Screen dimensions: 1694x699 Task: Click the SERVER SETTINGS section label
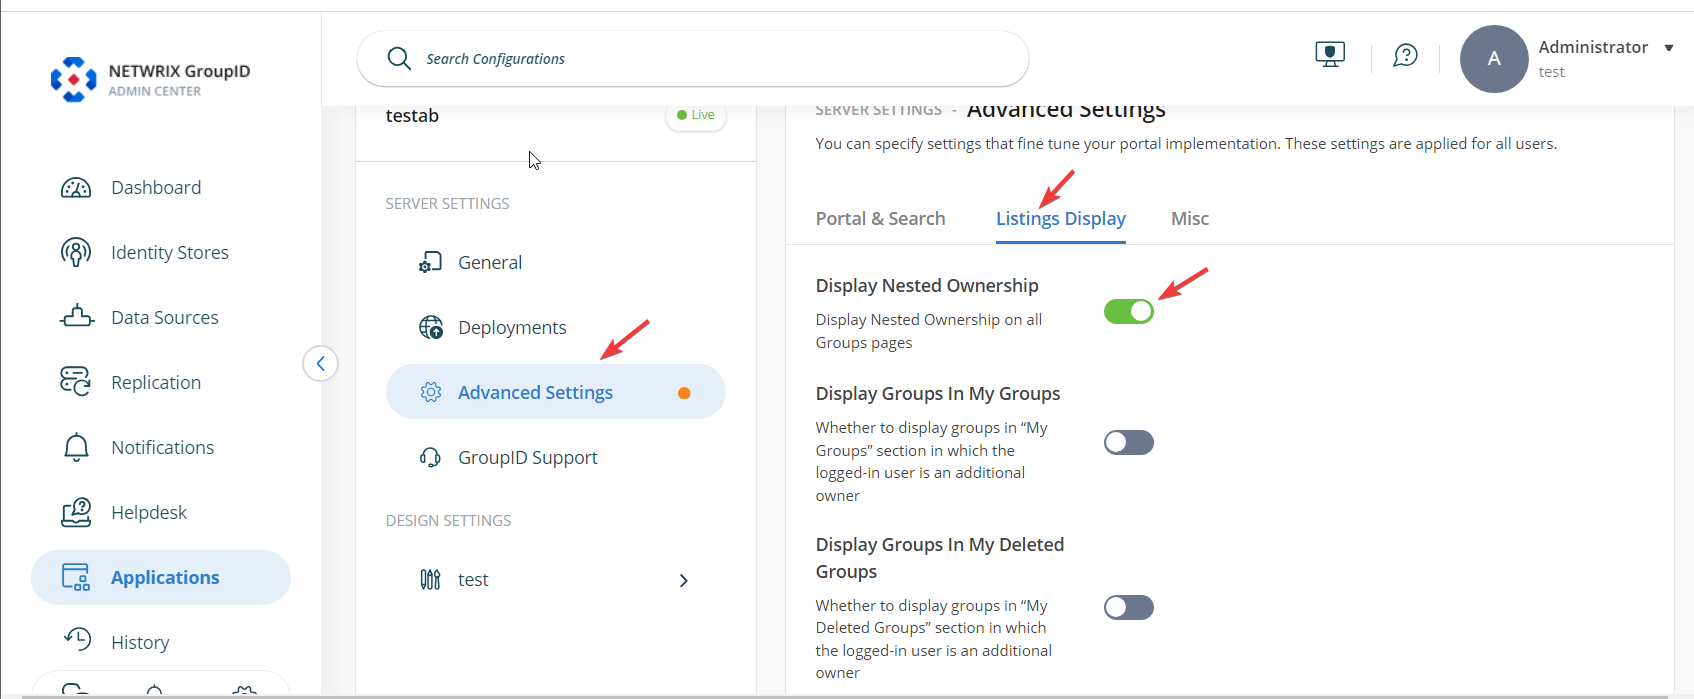(447, 203)
